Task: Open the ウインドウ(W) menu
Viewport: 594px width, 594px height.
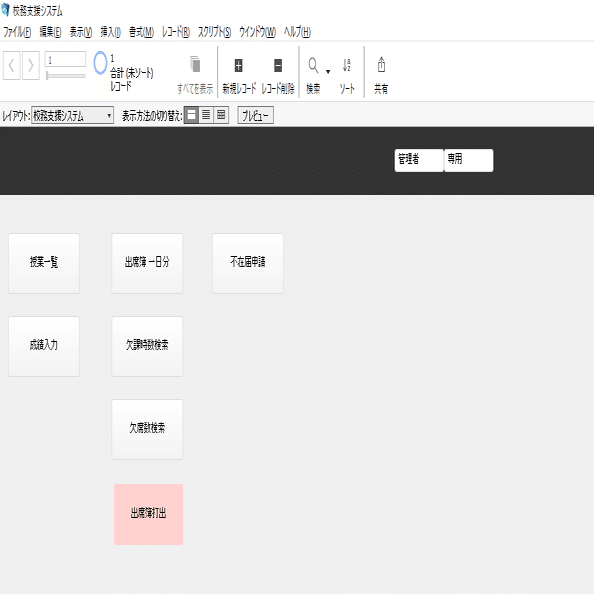Action: tap(258, 32)
